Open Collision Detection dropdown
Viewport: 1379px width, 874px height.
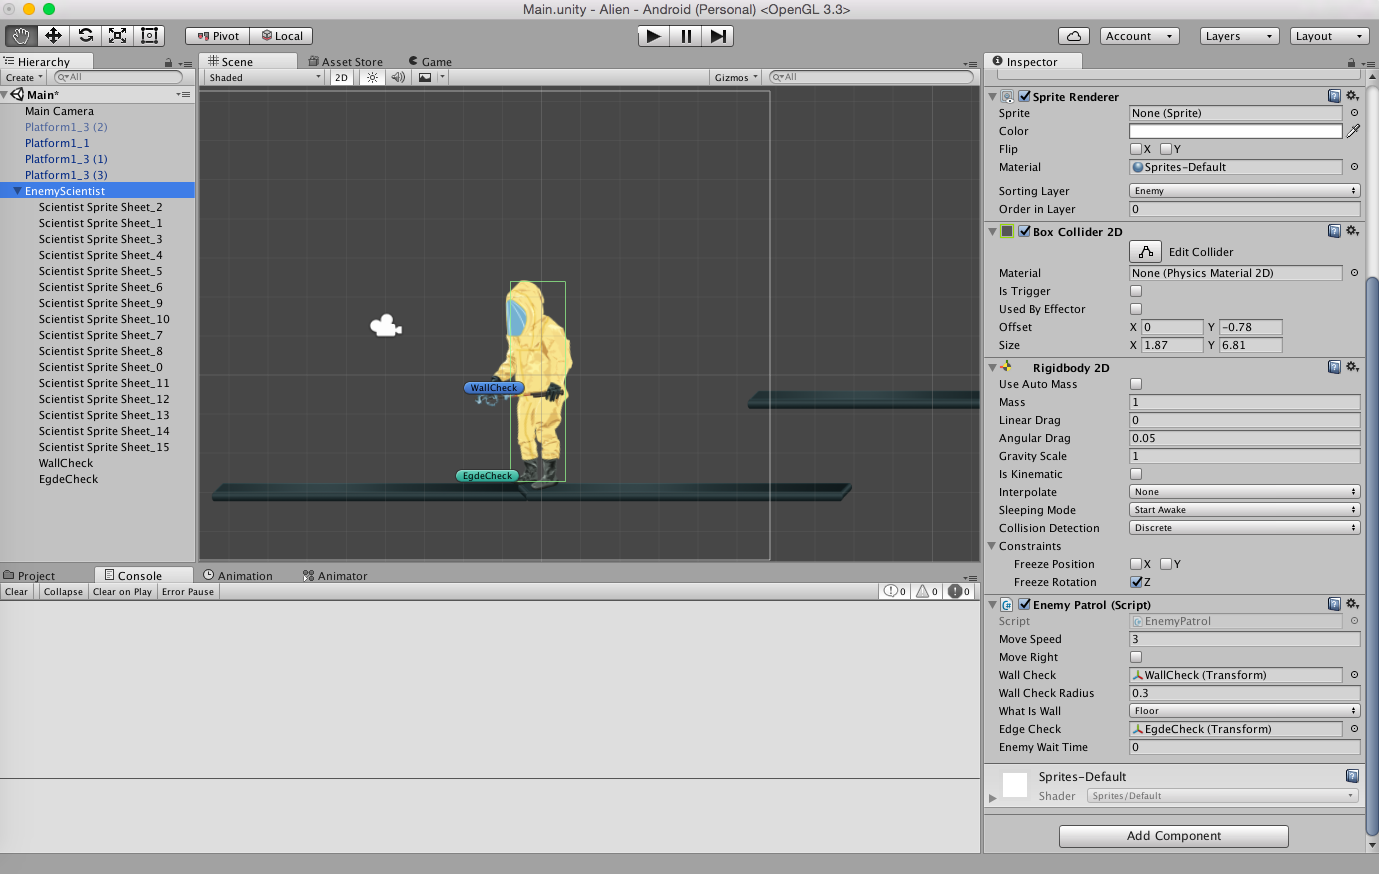(x=1245, y=528)
